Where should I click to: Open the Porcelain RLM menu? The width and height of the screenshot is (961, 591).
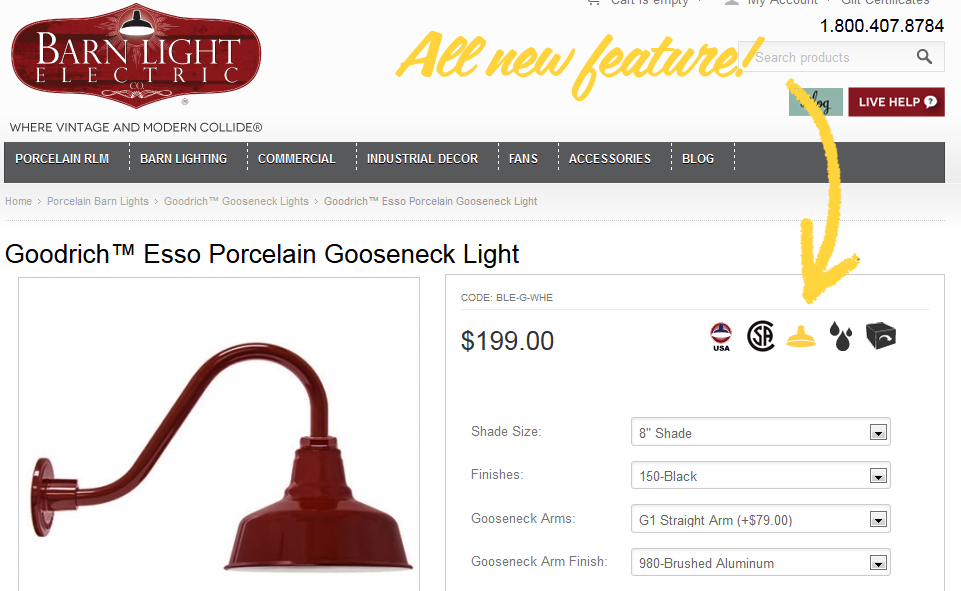pos(62,159)
